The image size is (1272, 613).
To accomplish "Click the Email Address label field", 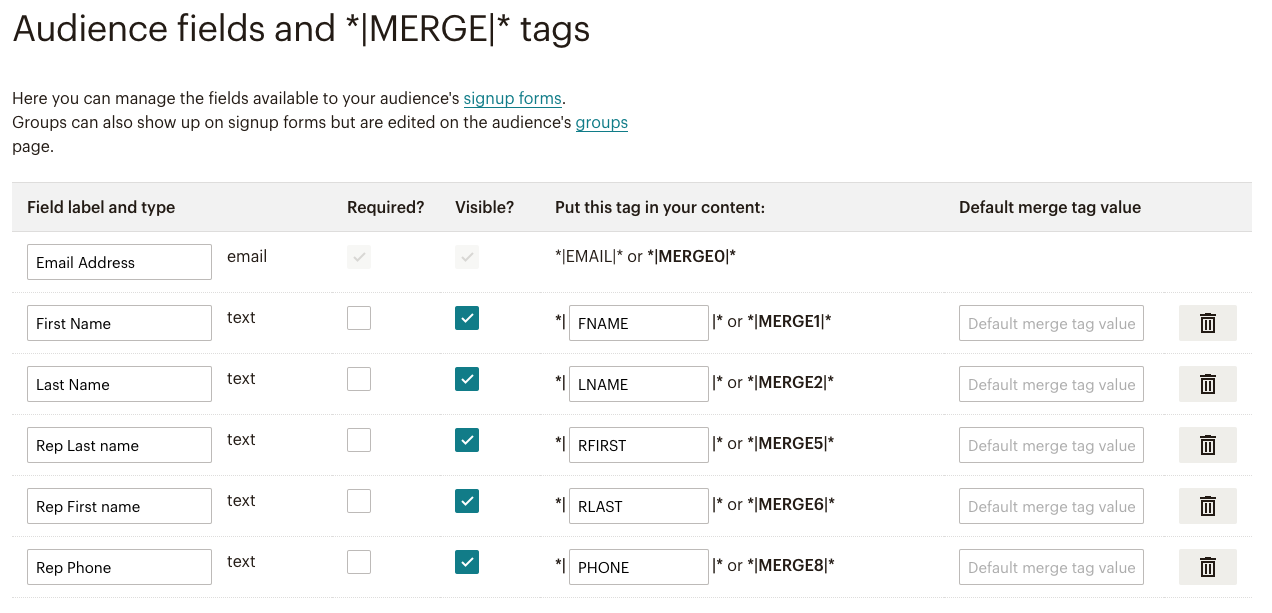I will coord(119,262).
